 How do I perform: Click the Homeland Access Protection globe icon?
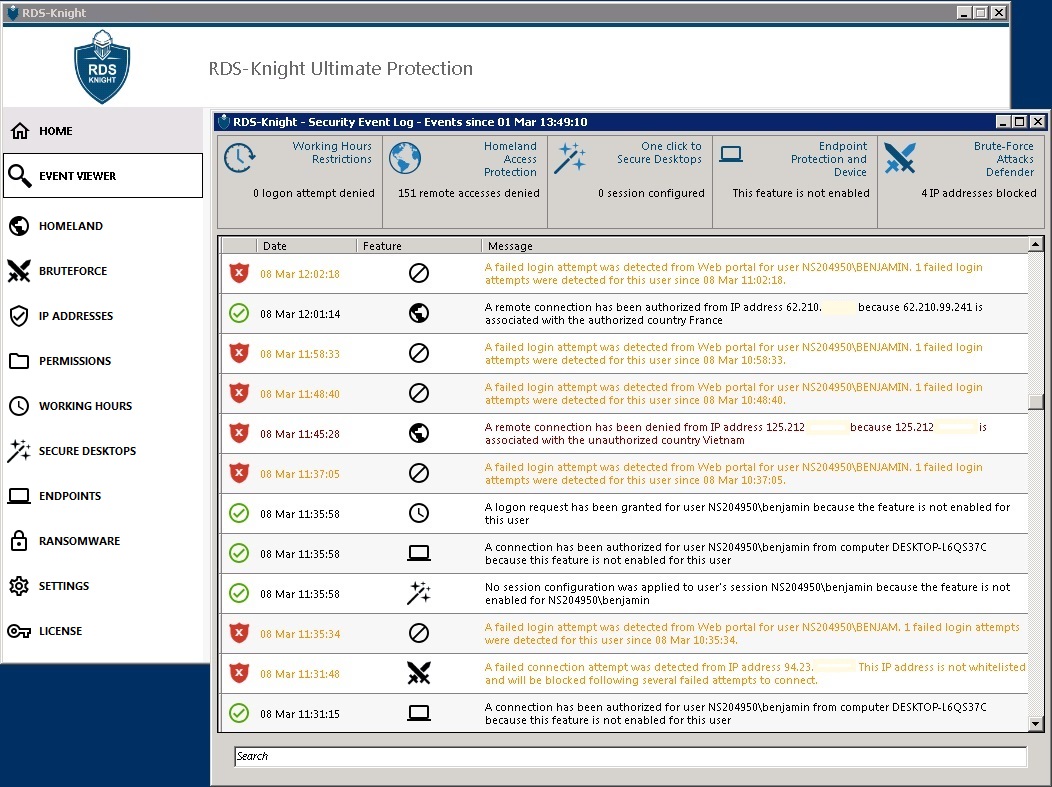coord(405,158)
